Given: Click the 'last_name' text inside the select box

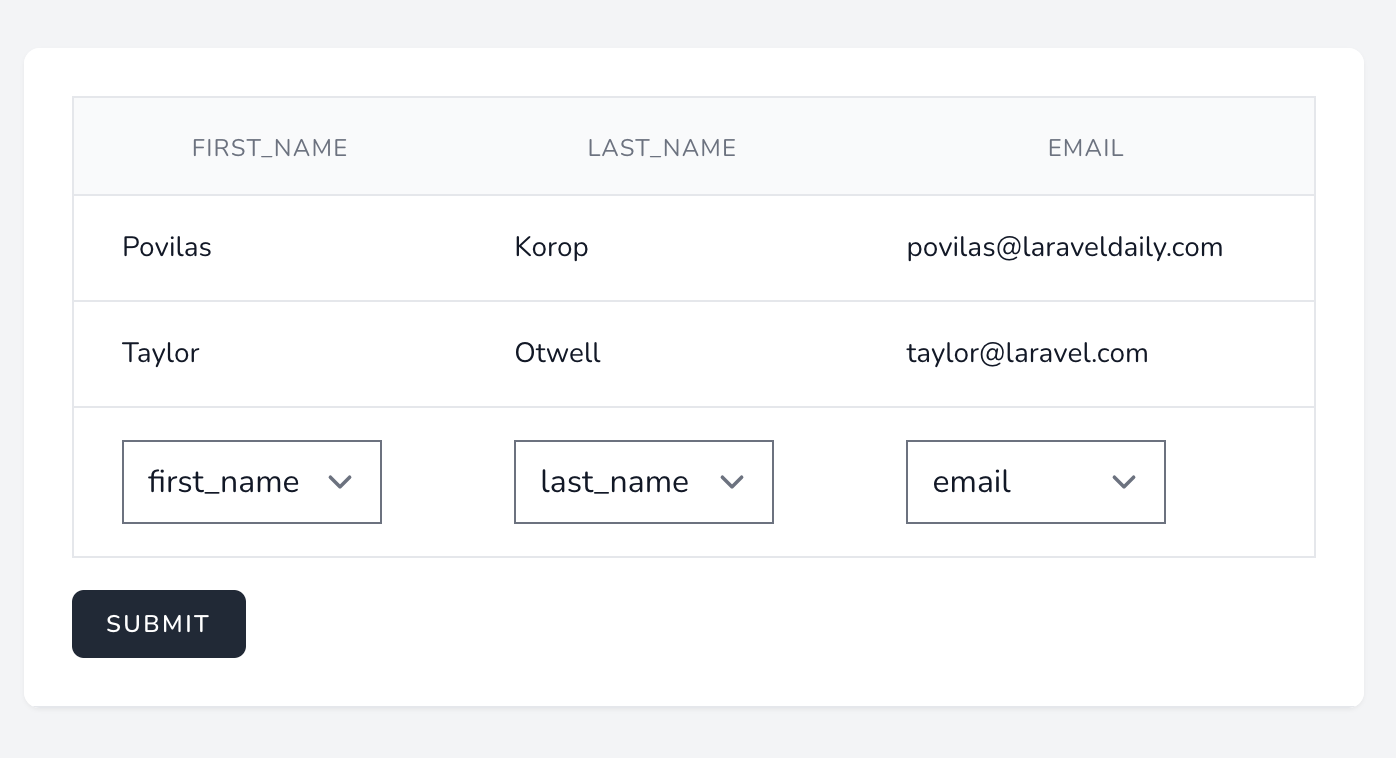Looking at the screenshot, I should pyautogui.click(x=615, y=482).
